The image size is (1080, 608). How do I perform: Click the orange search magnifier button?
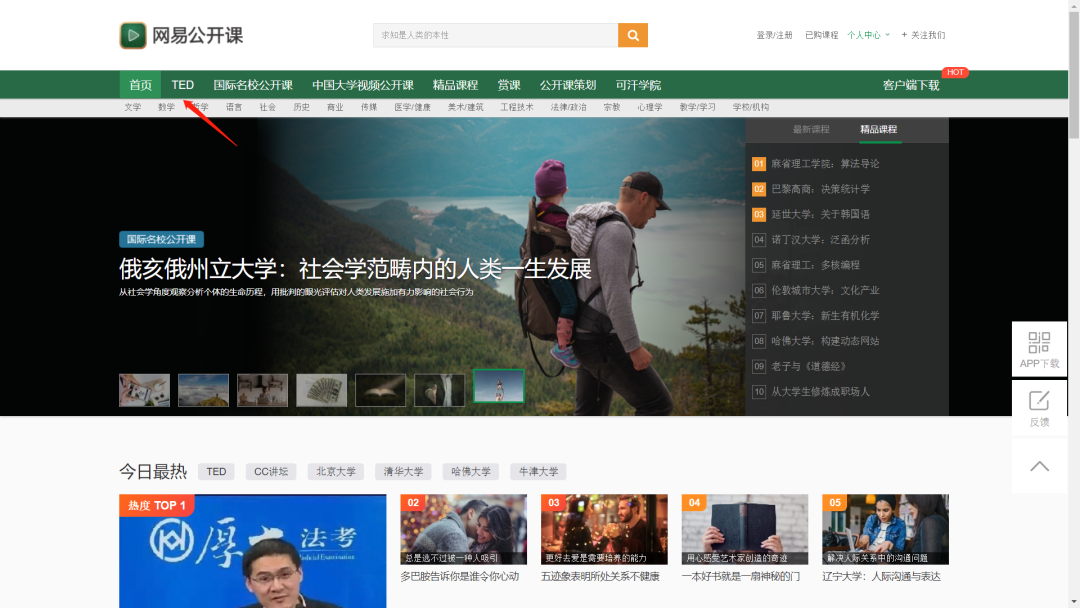coord(633,35)
